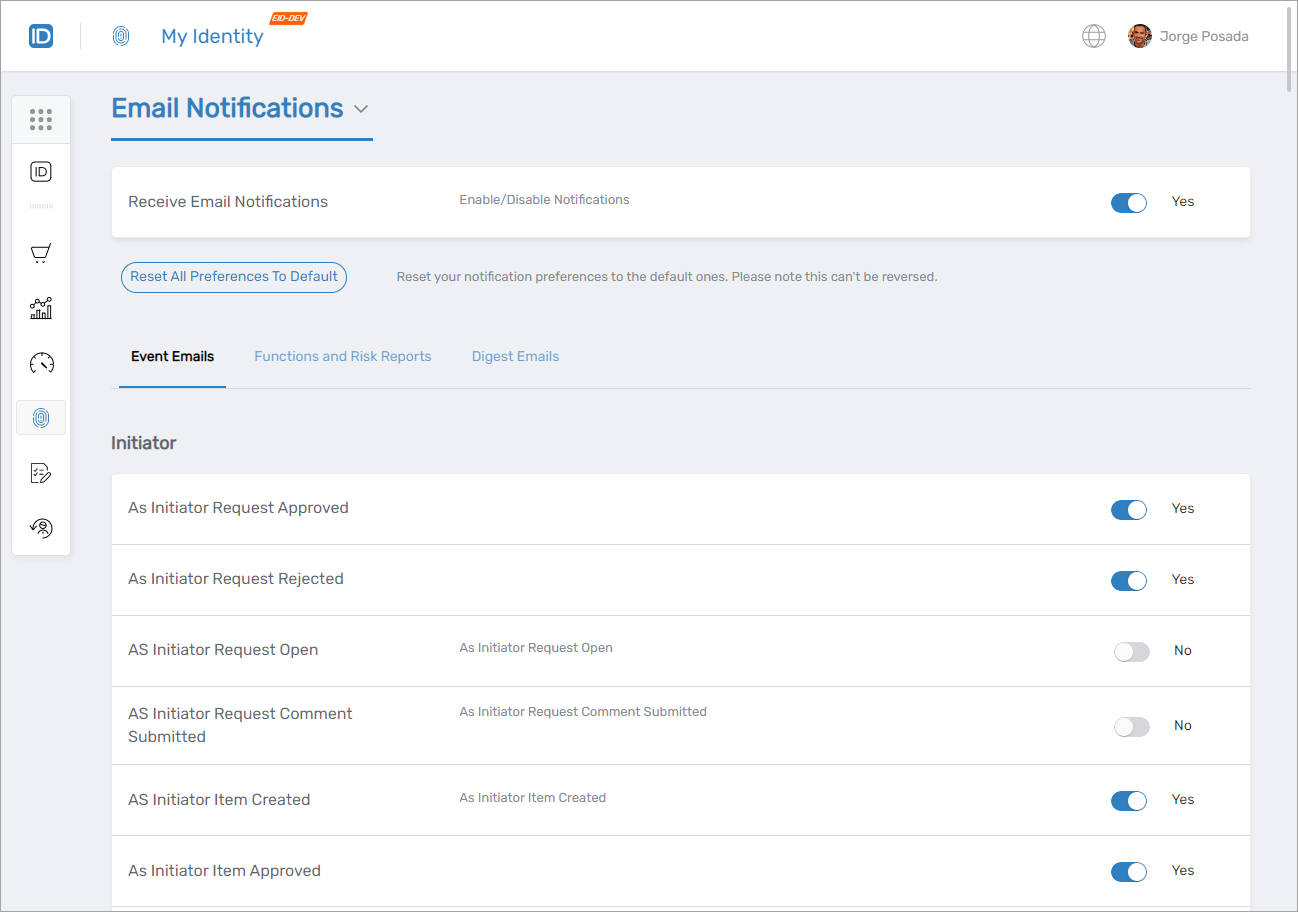Open the Digest Emails tab
The height and width of the screenshot is (912, 1298).
(515, 356)
